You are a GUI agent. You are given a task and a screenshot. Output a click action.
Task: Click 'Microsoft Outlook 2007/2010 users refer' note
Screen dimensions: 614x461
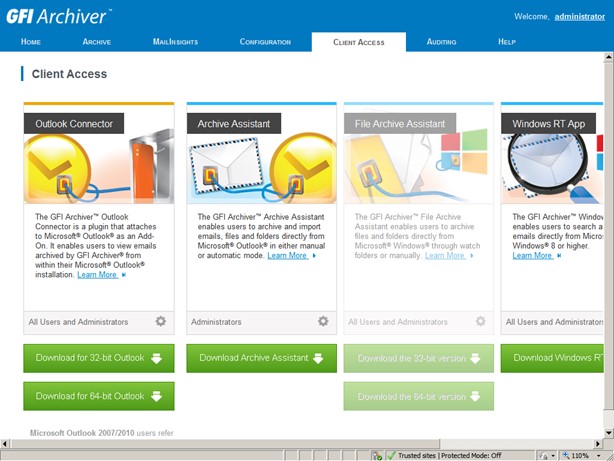[102, 433]
